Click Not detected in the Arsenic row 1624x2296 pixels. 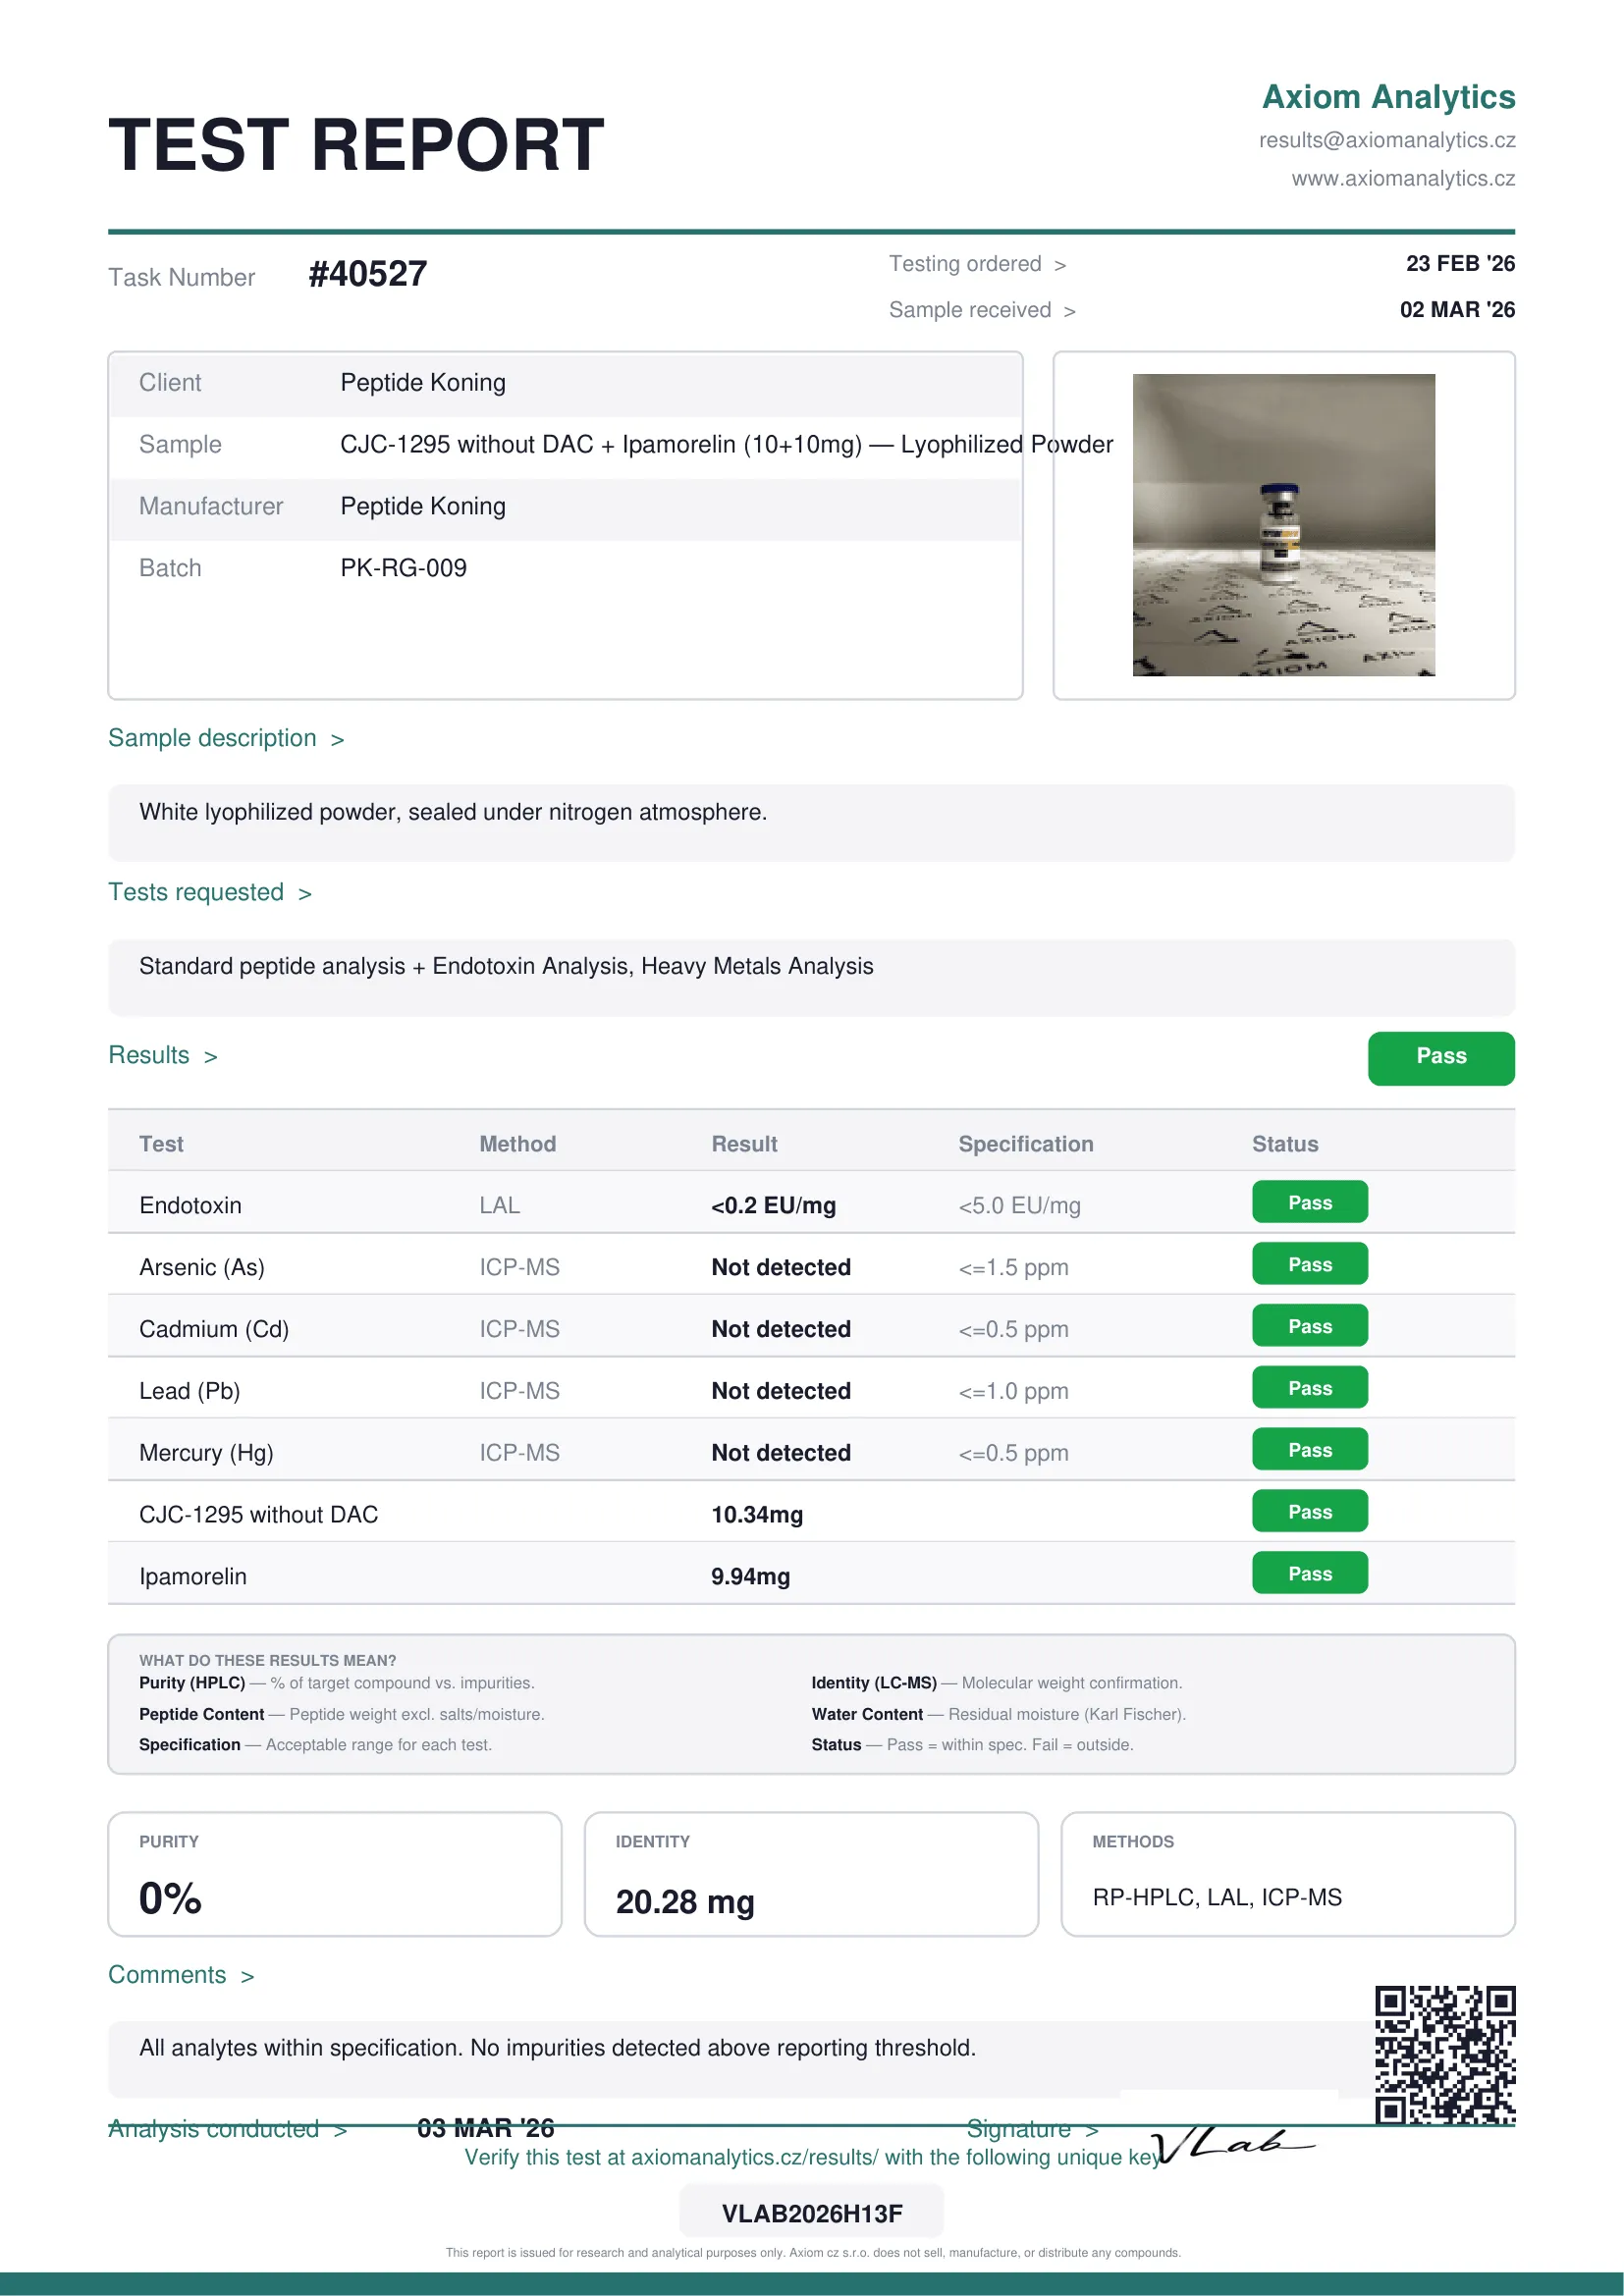pyautogui.click(x=781, y=1268)
